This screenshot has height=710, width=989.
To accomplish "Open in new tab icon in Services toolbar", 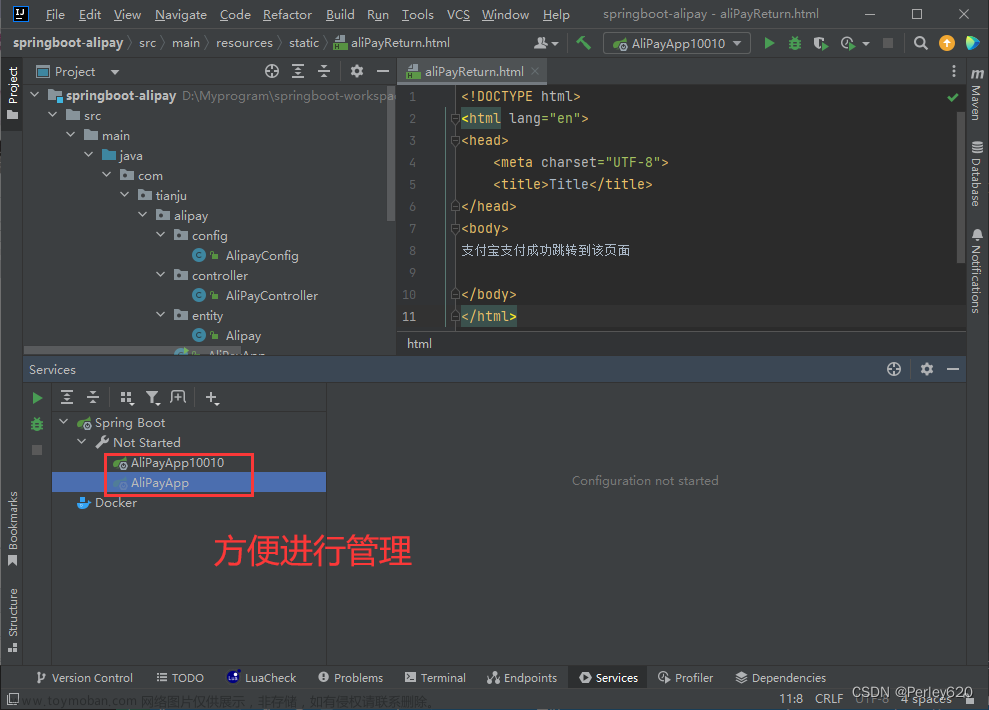I will [x=178, y=397].
